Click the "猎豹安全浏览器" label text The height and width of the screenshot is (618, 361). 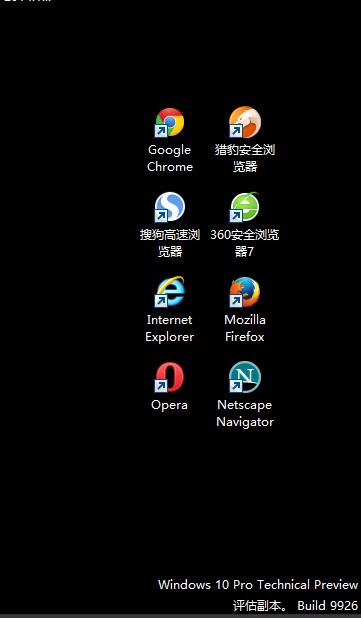click(245, 158)
